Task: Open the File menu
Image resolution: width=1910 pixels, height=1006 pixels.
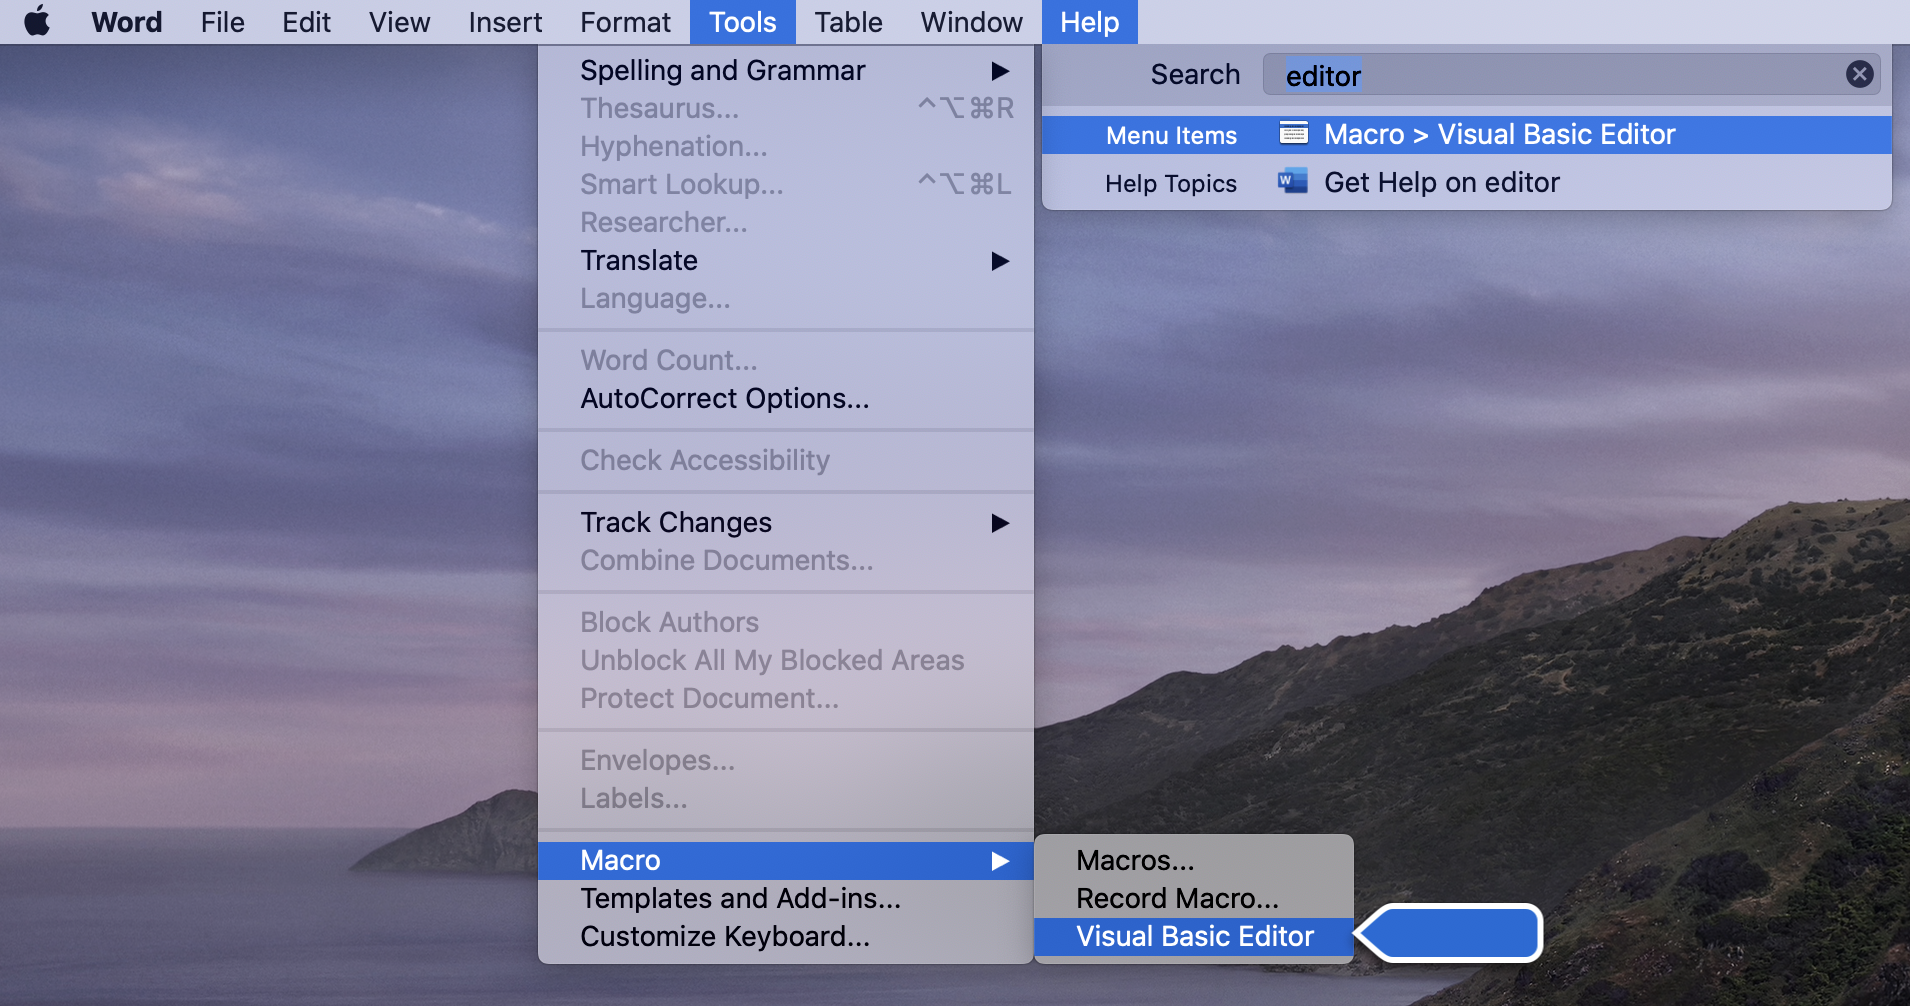Action: click(x=222, y=22)
